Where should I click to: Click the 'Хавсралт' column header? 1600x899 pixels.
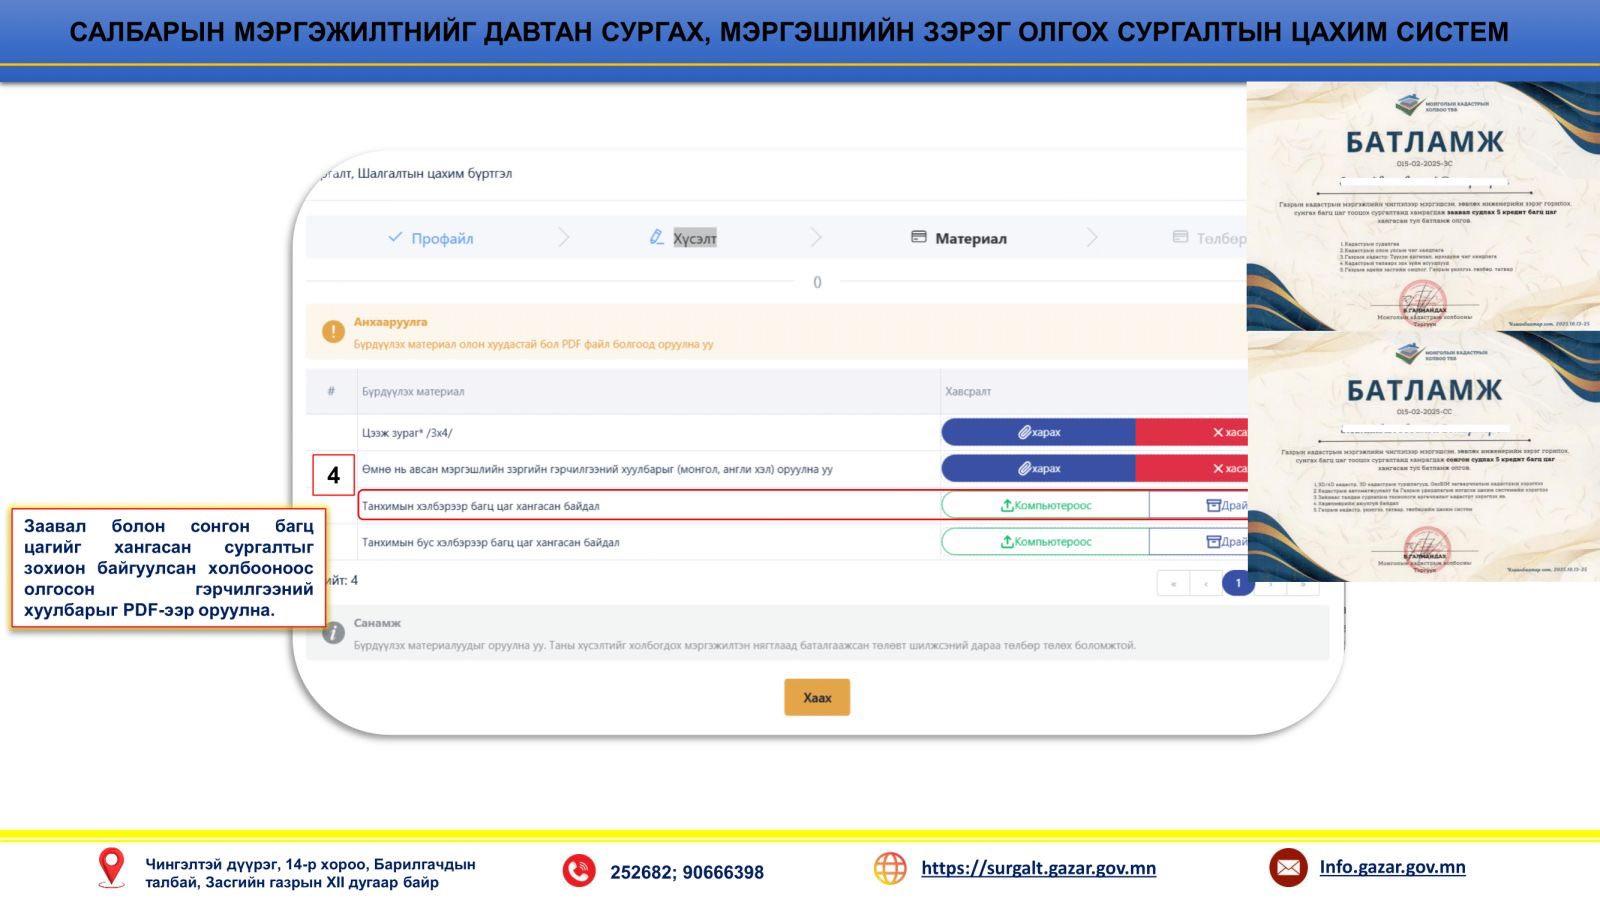pos(968,391)
